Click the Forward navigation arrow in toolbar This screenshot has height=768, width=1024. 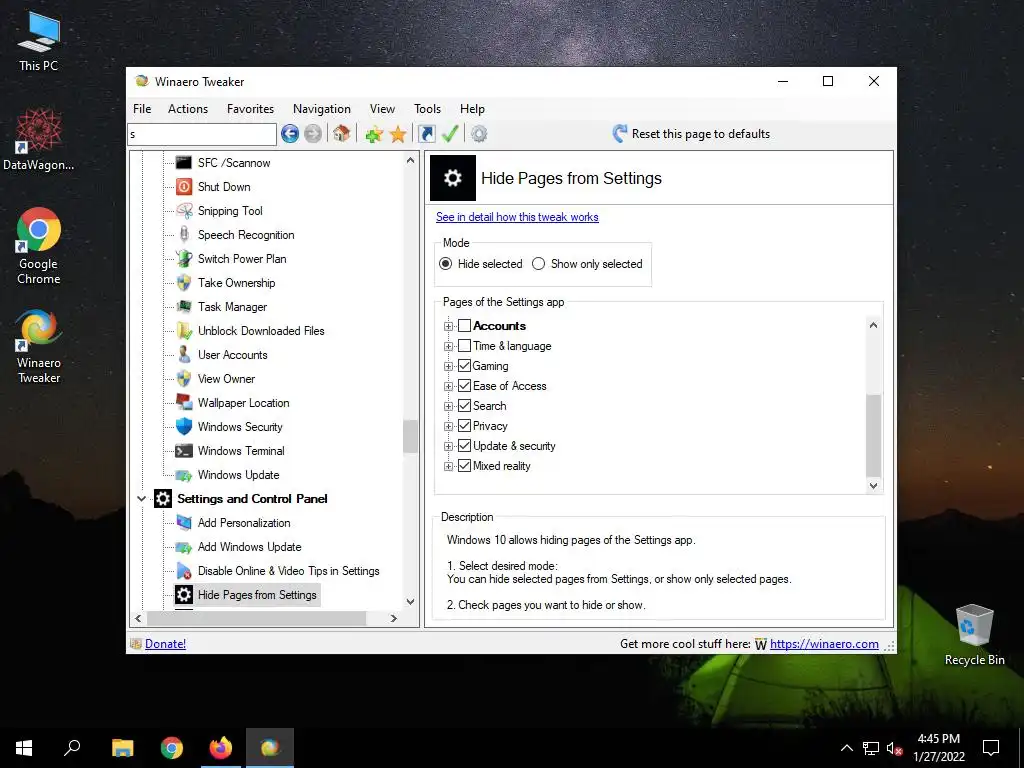pos(313,134)
